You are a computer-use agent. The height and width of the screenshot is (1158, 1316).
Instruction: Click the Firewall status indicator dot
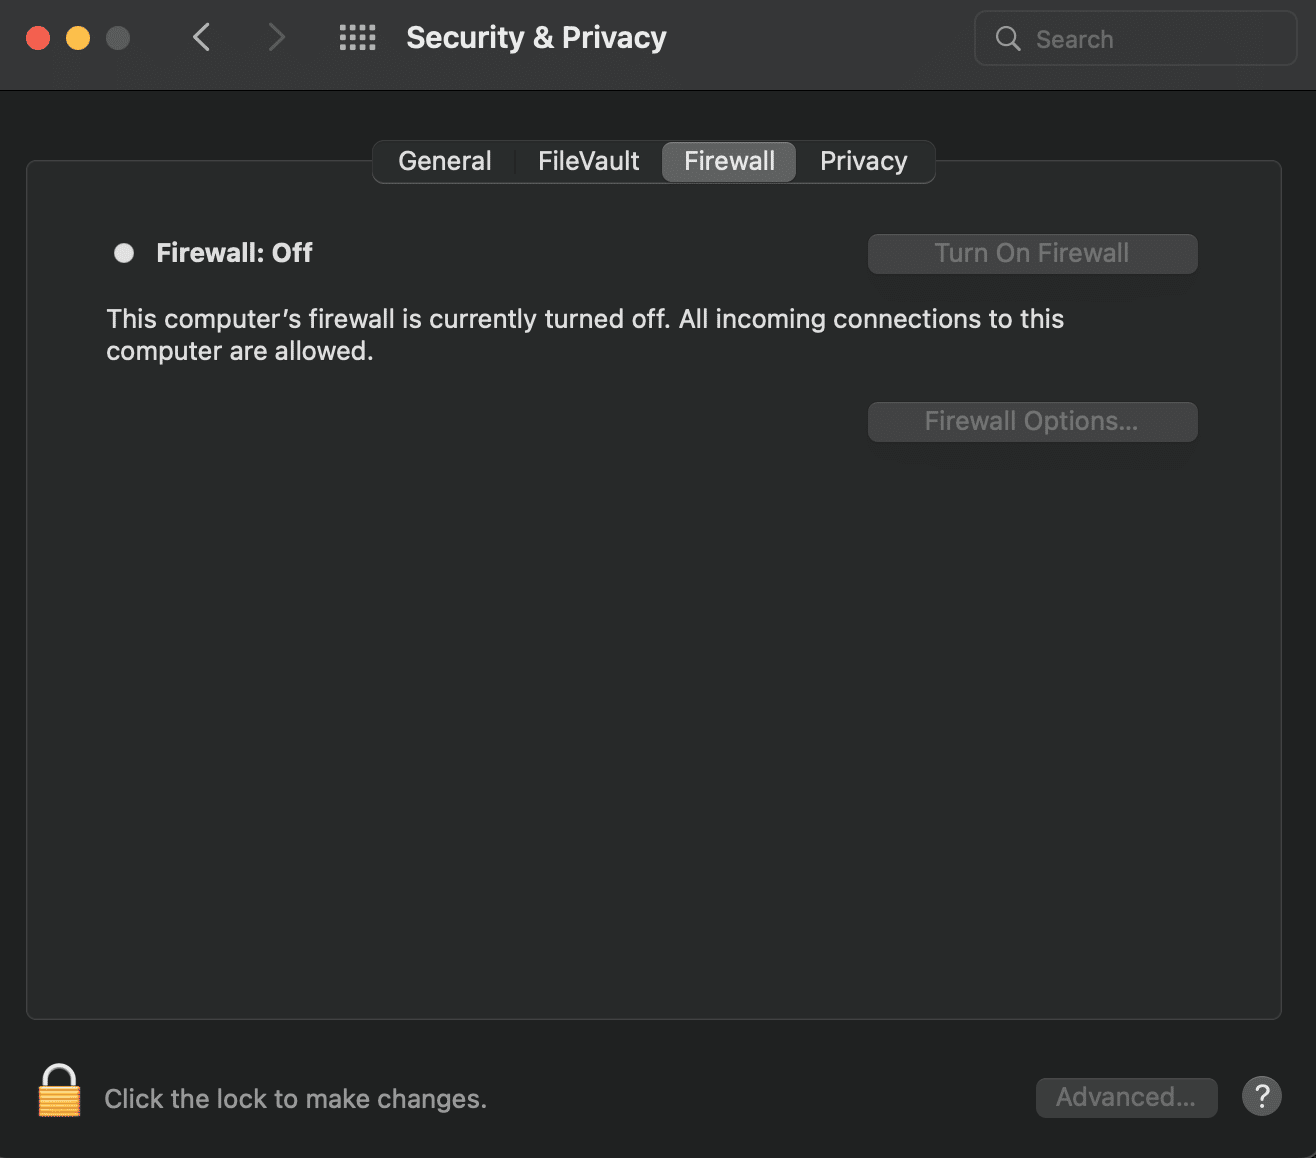click(x=124, y=253)
